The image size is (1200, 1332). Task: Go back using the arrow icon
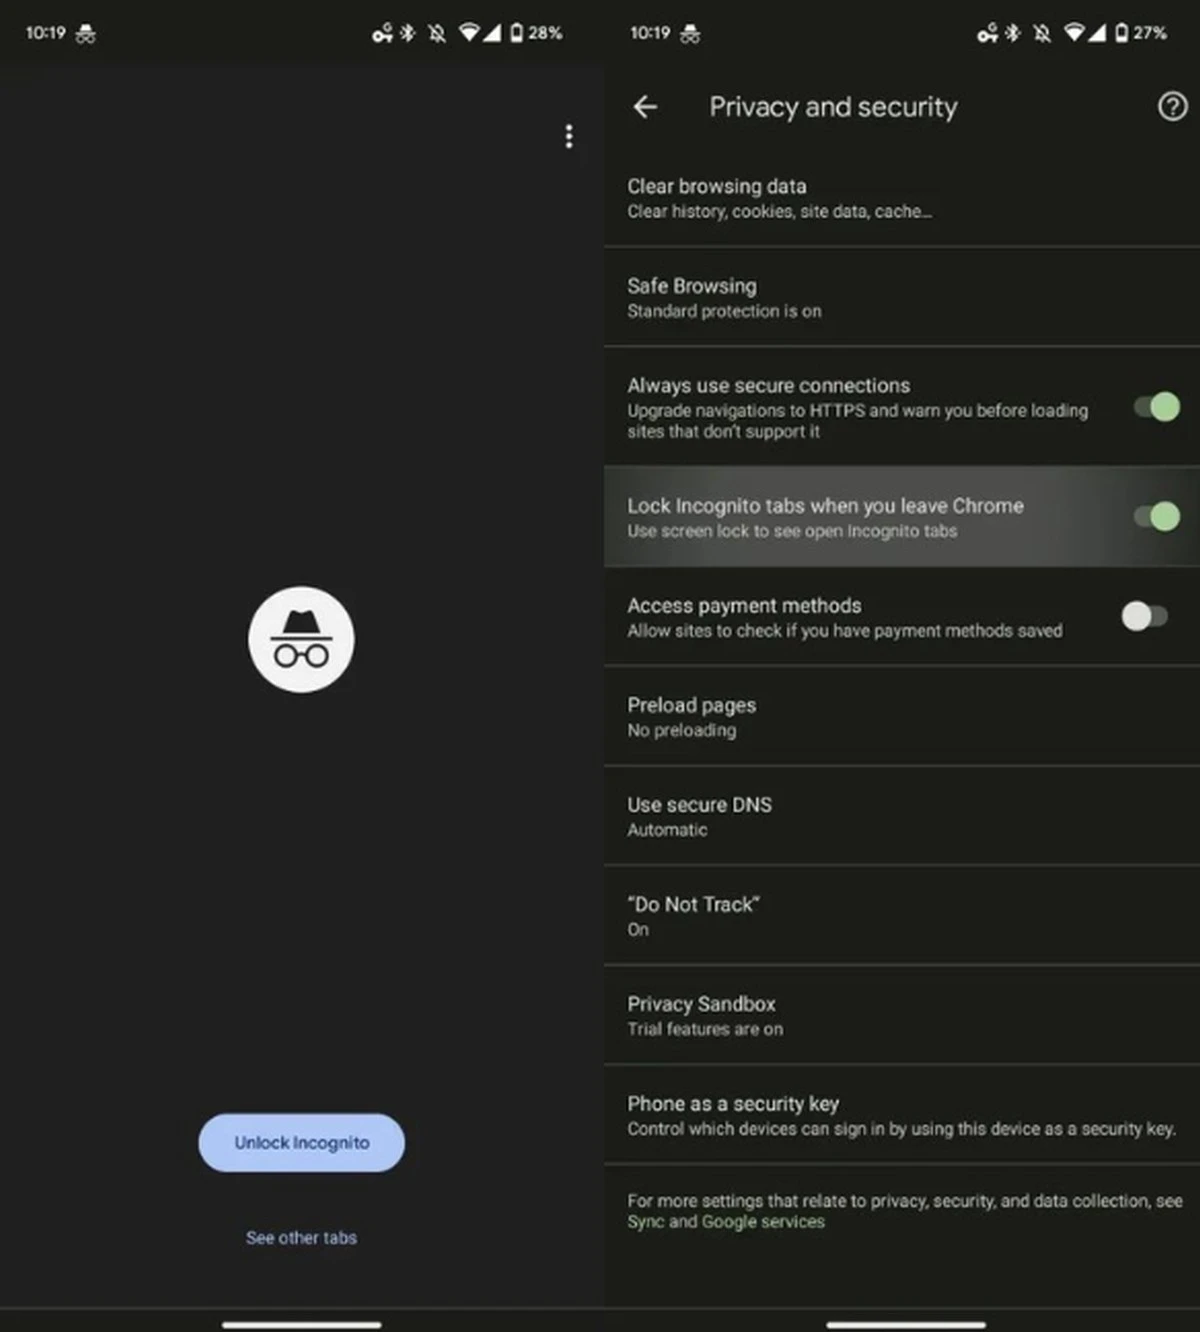(646, 107)
